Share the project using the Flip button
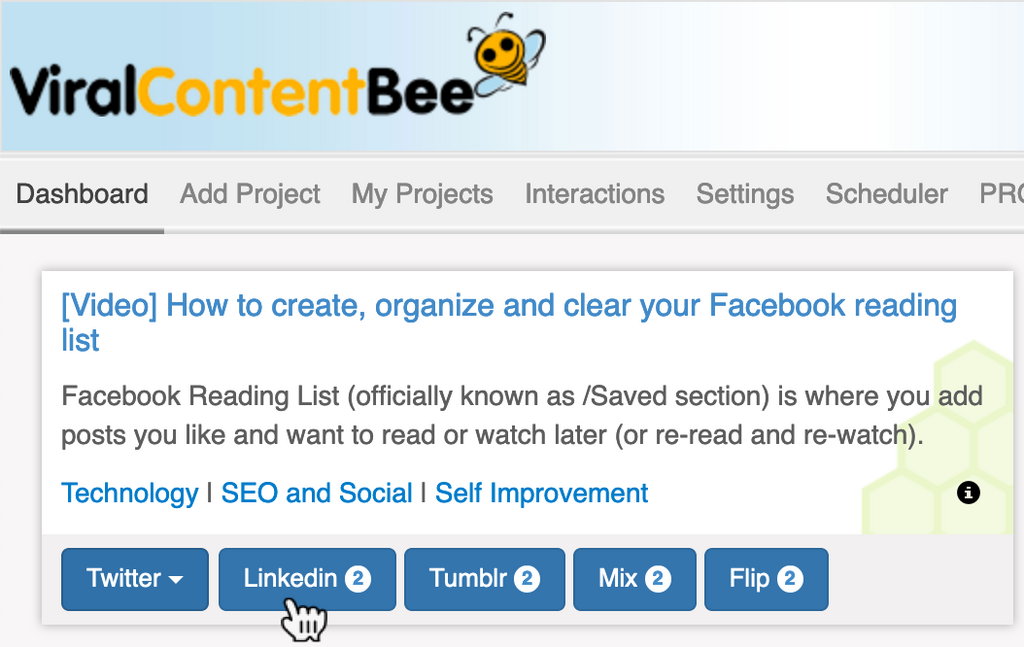Viewport: 1024px width, 647px height. coord(750,579)
